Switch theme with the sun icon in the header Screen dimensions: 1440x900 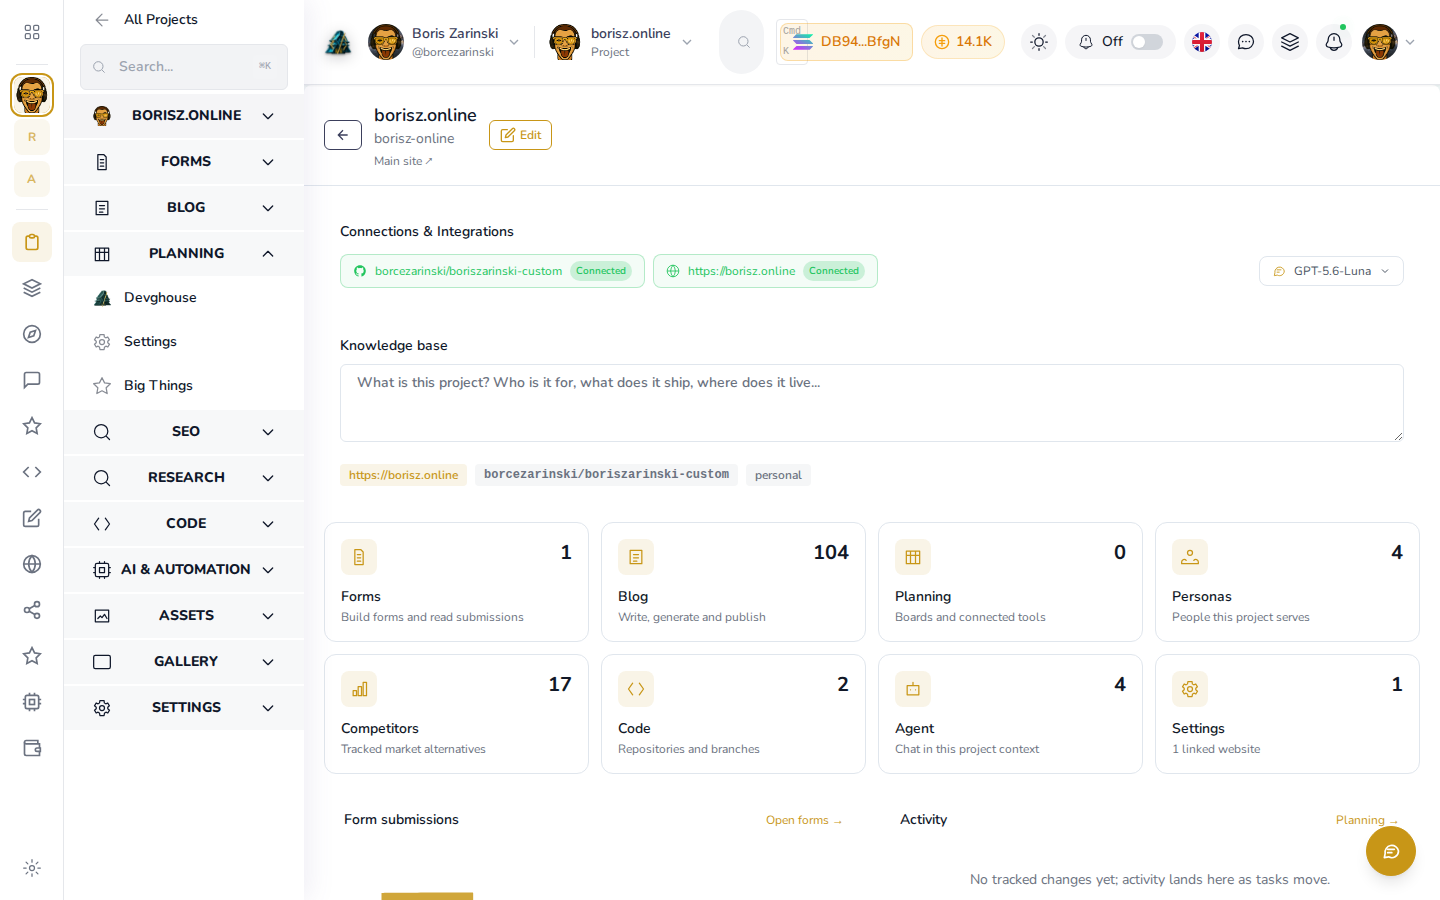(x=1039, y=42)
